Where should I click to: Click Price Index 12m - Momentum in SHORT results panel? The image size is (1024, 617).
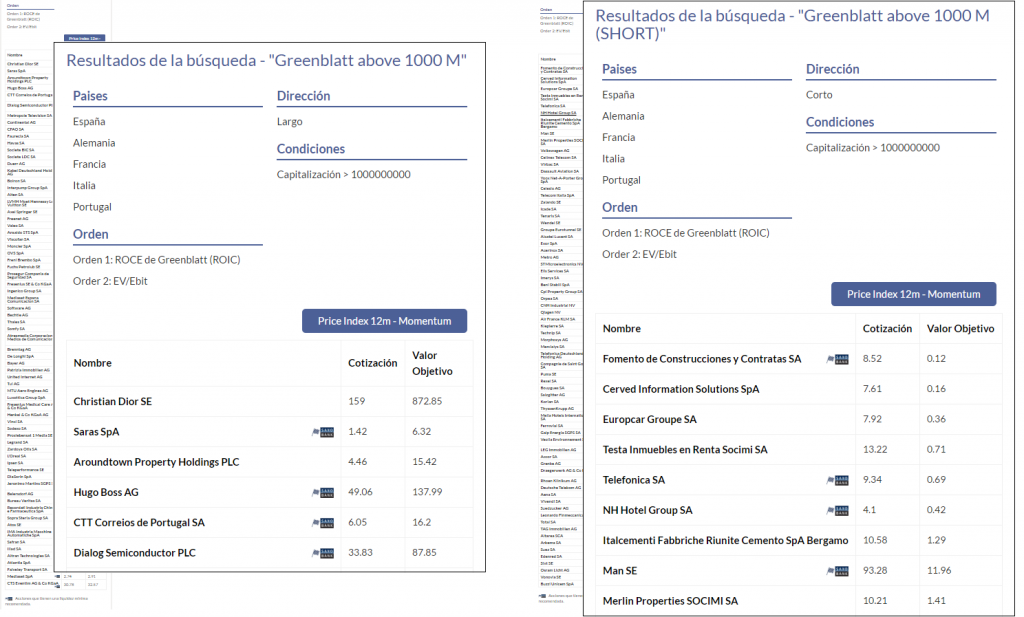pos(913,294)
